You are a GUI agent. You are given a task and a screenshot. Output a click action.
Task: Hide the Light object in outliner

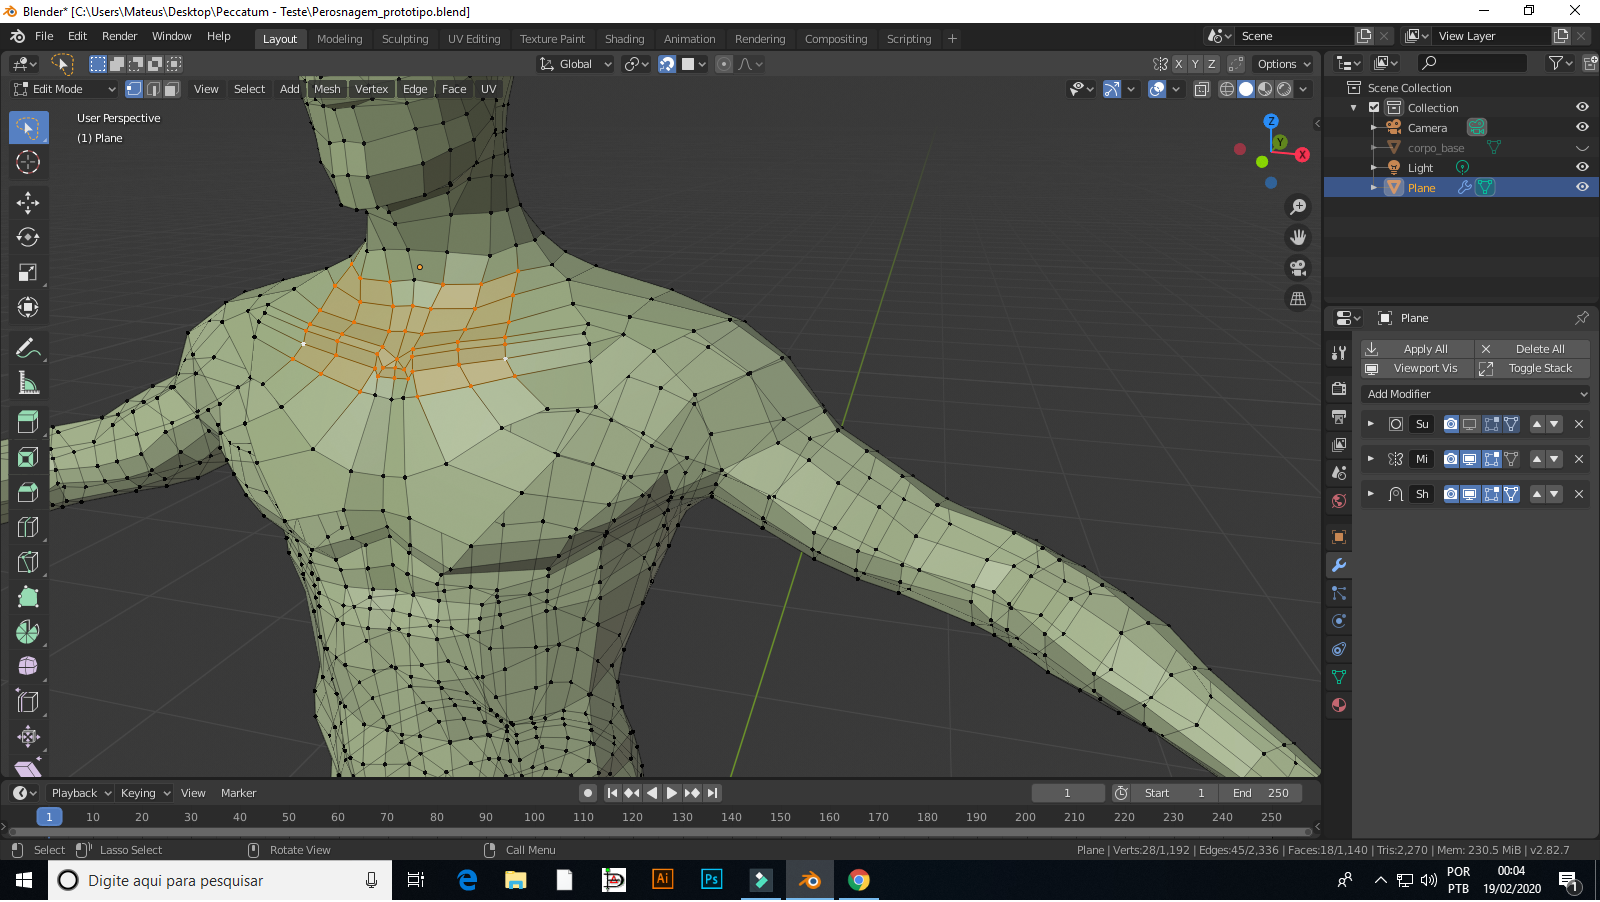click(1582, 167)
